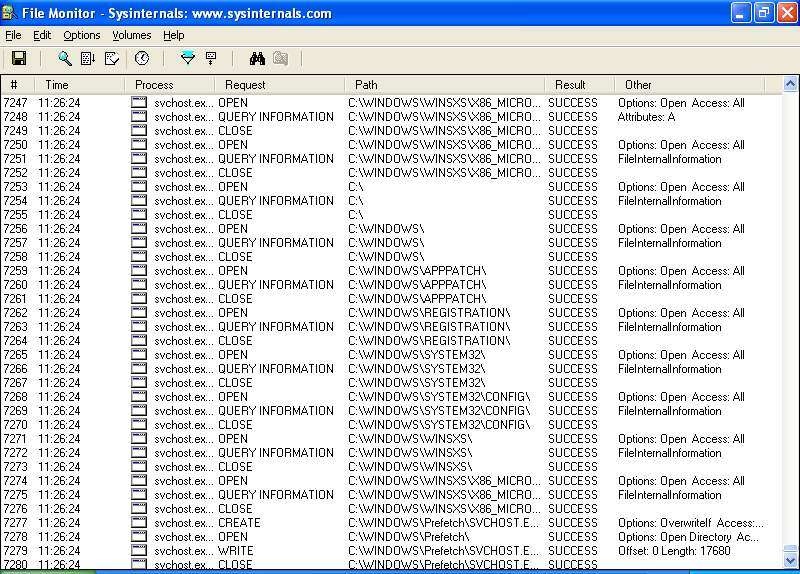
Task: Open the Edit menu
Action: pyautogui.click(x=42, y=35)
